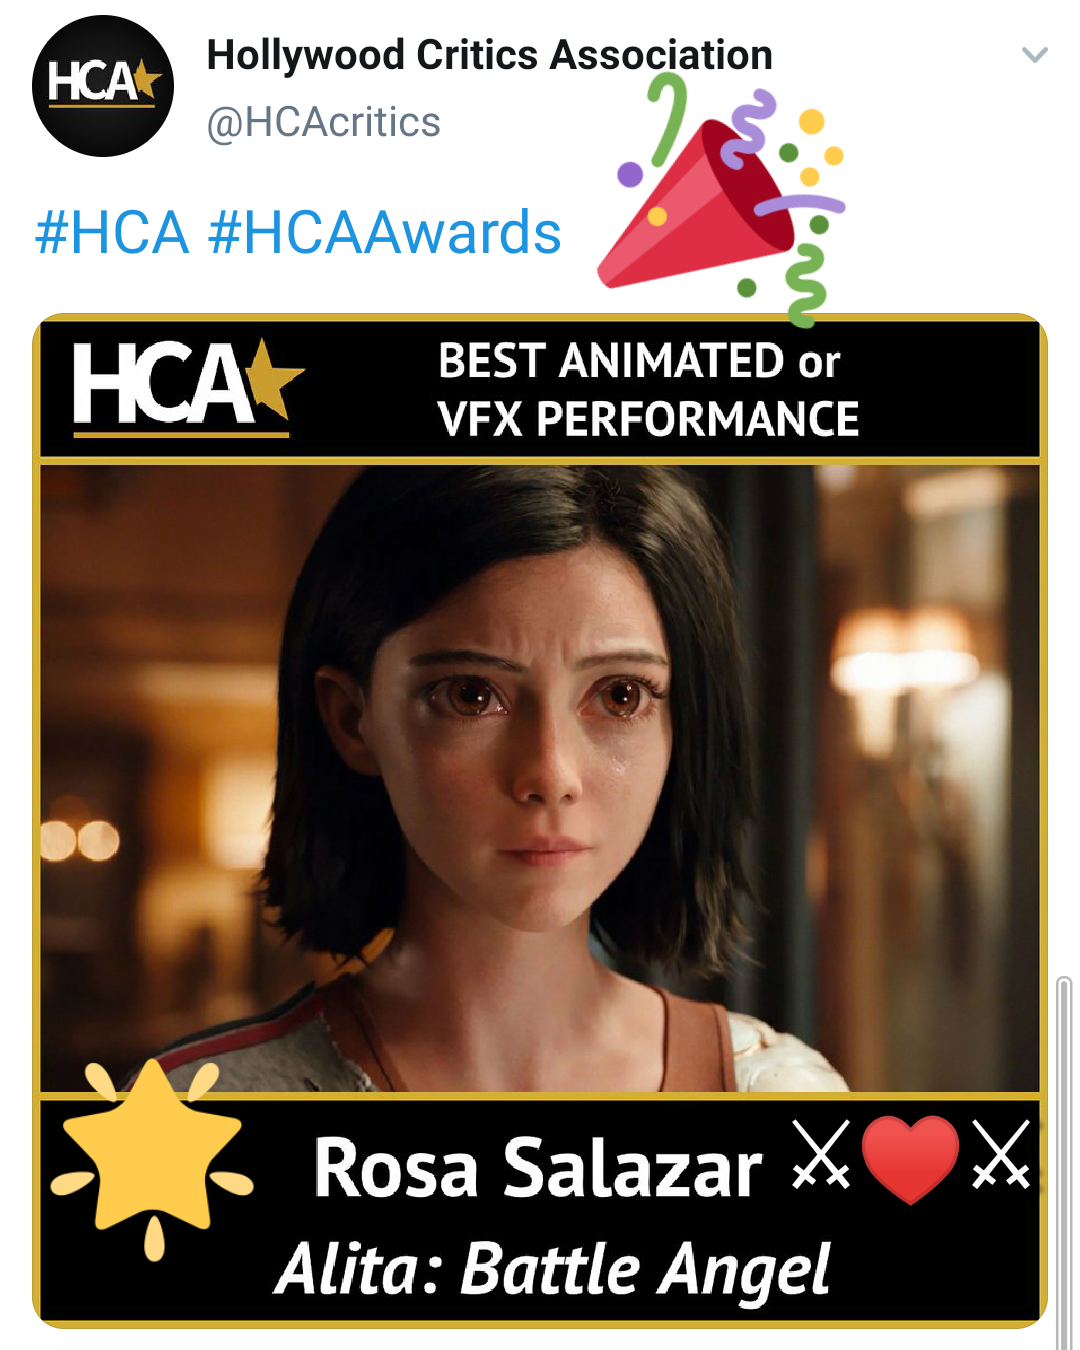This screenshot has height=1350, width=1080.
Task: Open the tweet options chevron menu
Action: point(1035,55)
